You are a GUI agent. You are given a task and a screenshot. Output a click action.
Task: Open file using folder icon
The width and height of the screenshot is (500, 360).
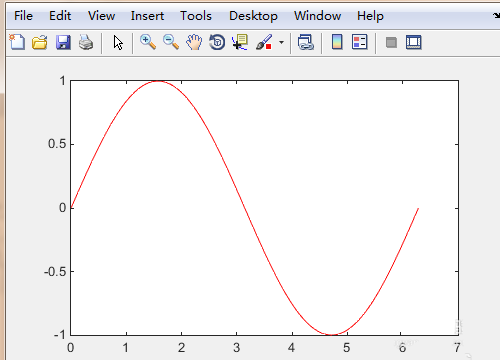point(40,43)
